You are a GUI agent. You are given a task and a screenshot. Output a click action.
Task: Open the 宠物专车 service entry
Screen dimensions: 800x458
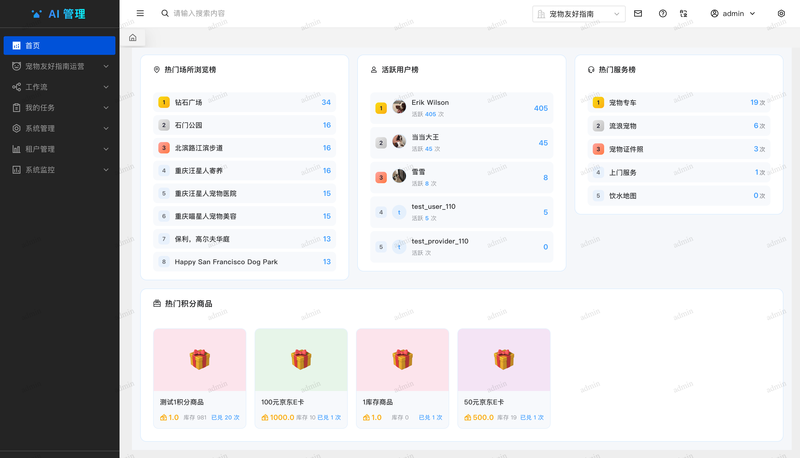click(x=679, y=103)
